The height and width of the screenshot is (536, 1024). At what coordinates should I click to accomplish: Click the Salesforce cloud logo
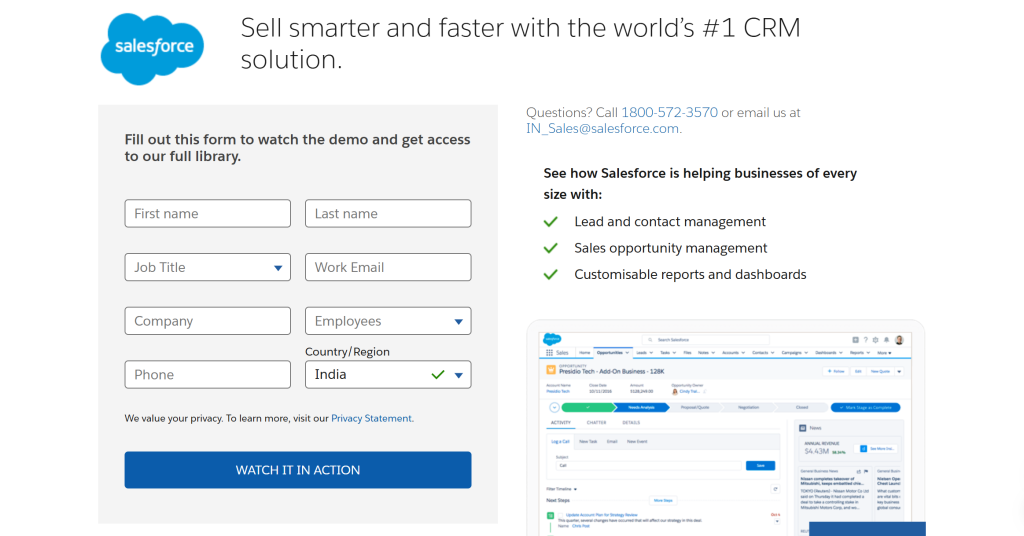point(152,49)
